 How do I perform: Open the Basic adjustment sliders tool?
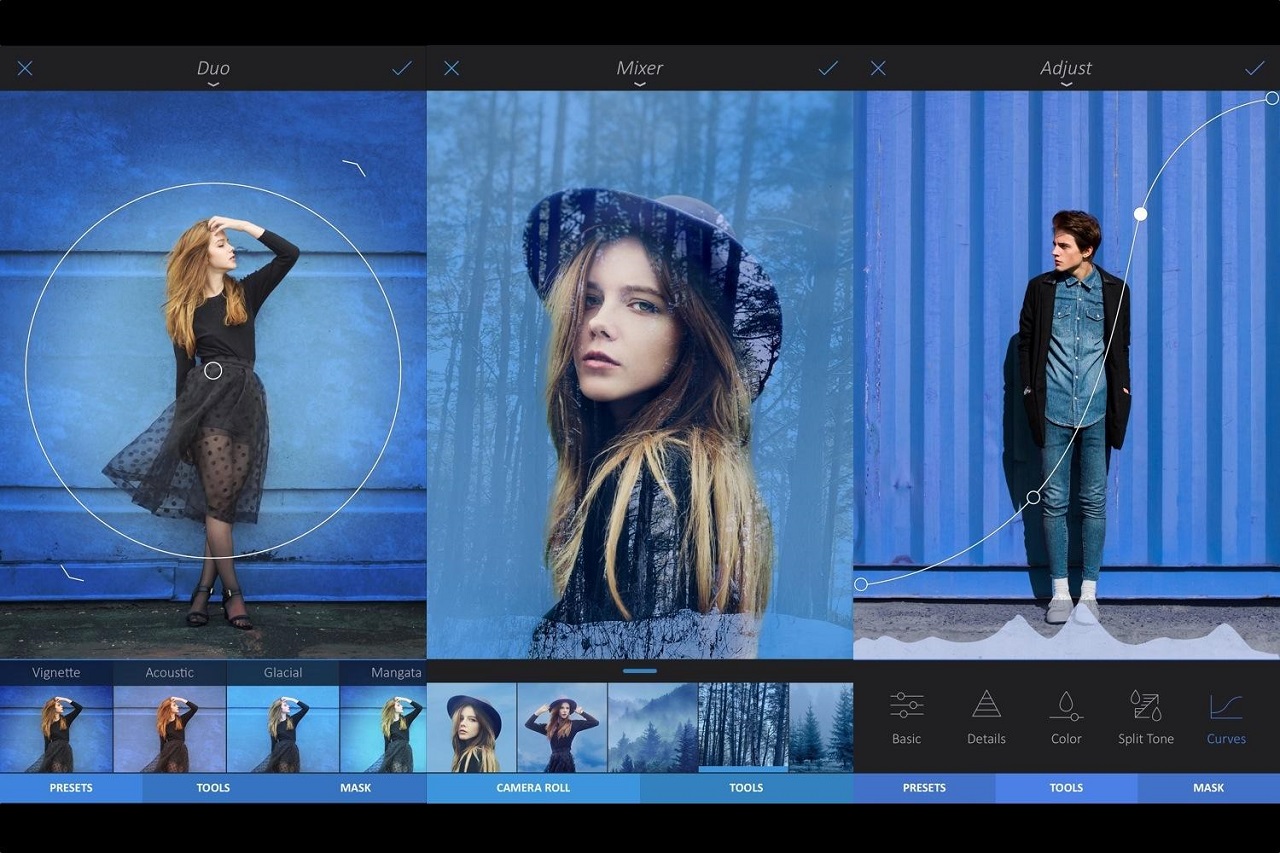tap(906, 718)
